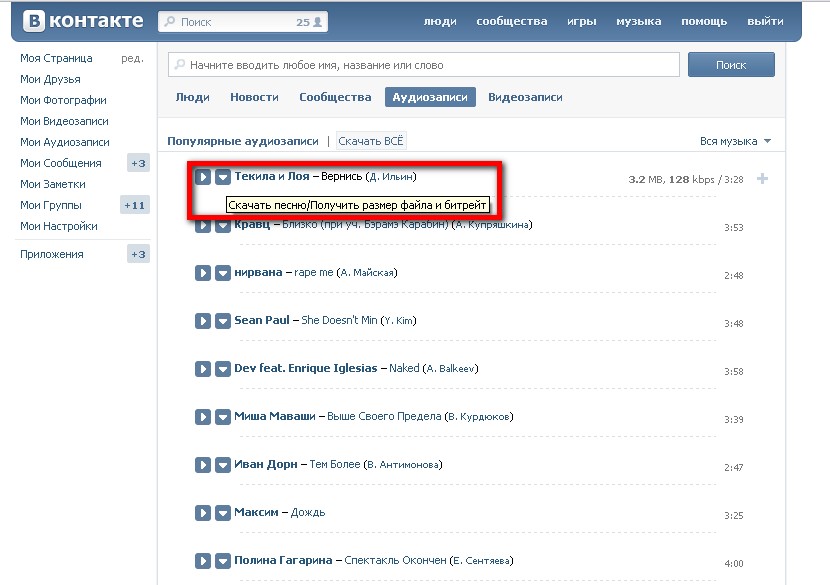Play the Максим Дождь track
830x585 pixels.
pyautogui.click(x=203, y=513)
